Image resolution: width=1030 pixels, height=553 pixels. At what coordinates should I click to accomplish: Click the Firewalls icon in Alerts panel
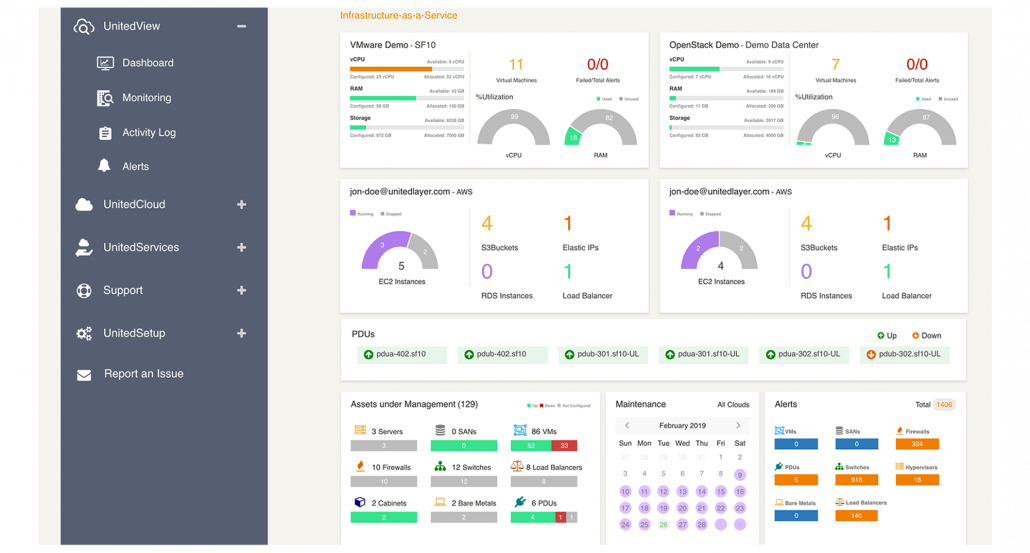(900, 431)
